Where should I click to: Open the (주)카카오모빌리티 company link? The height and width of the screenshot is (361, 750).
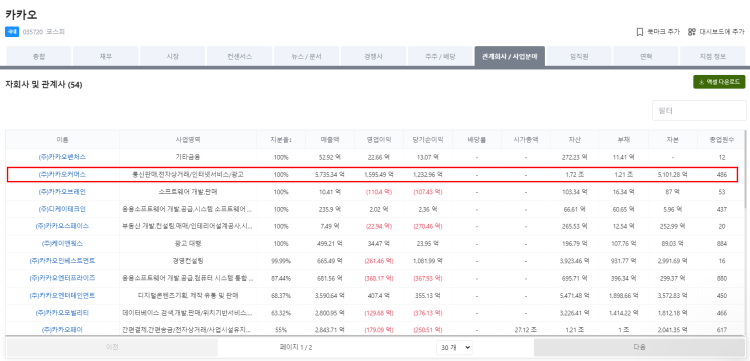[x=62, y=313]
